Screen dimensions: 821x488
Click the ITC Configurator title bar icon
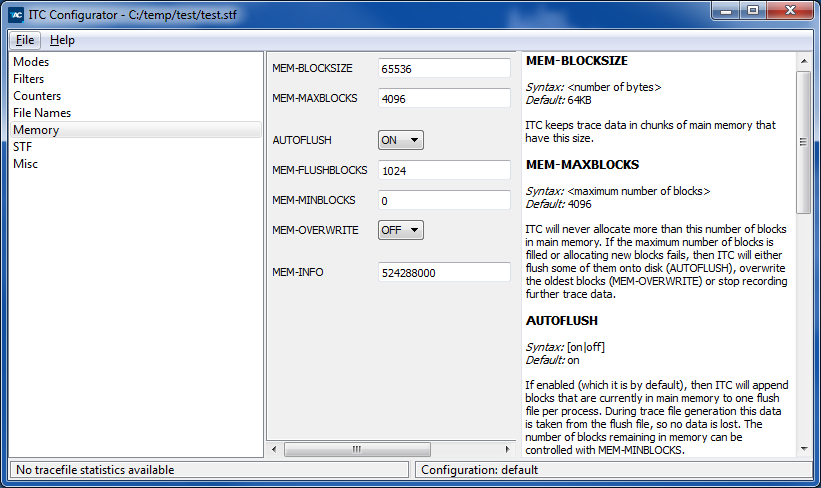pos(17,15)
